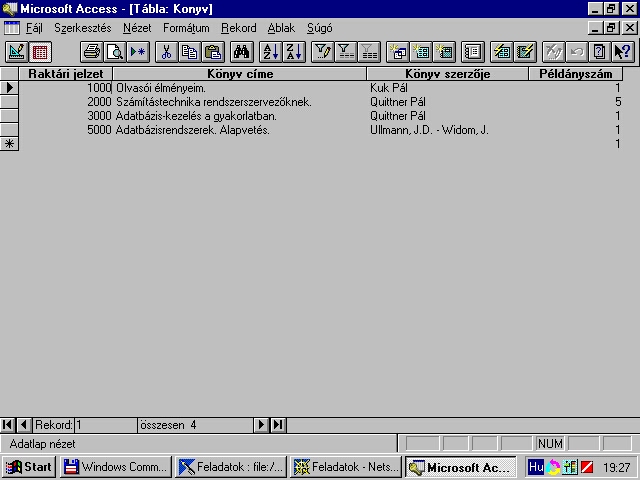Click the cell 'Adatbázisrendszerek. Alapvetés.'
Screen dimensions: 640x480
click(240, 130)
